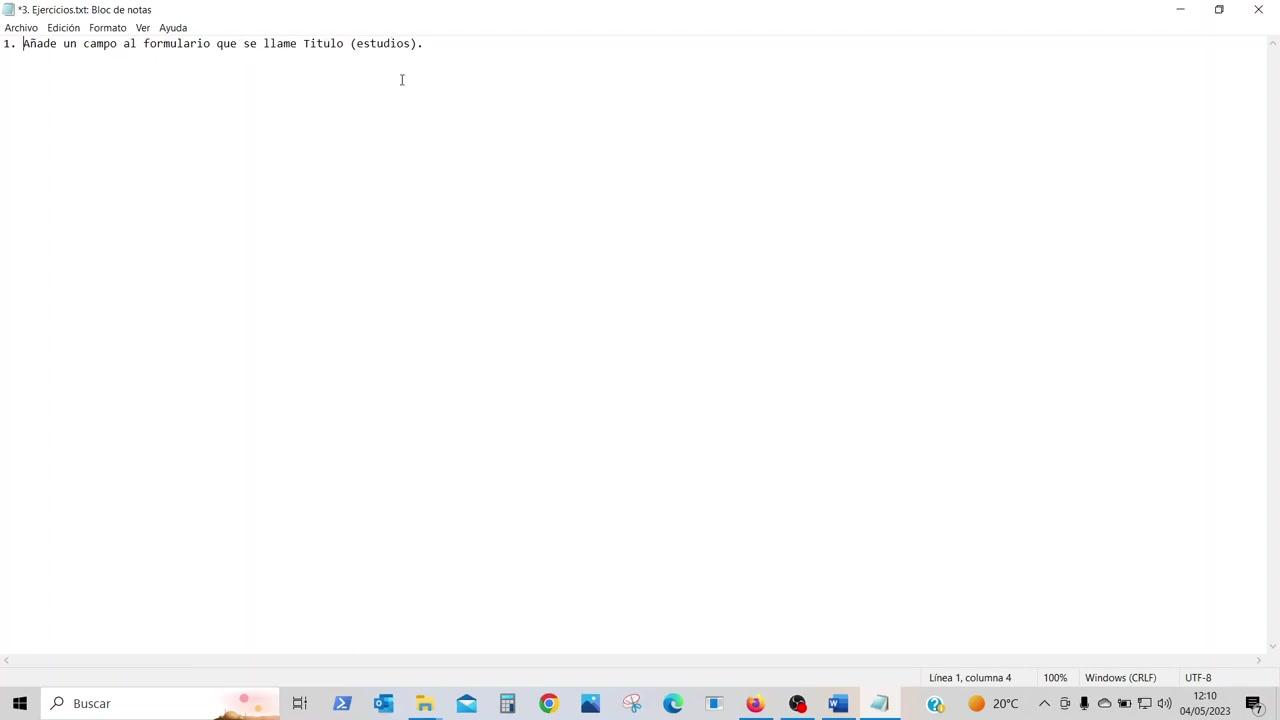This screenshot has width=1280, height=720.
Task: Open the Windows Start menu
Action: [x=20, y=704]
